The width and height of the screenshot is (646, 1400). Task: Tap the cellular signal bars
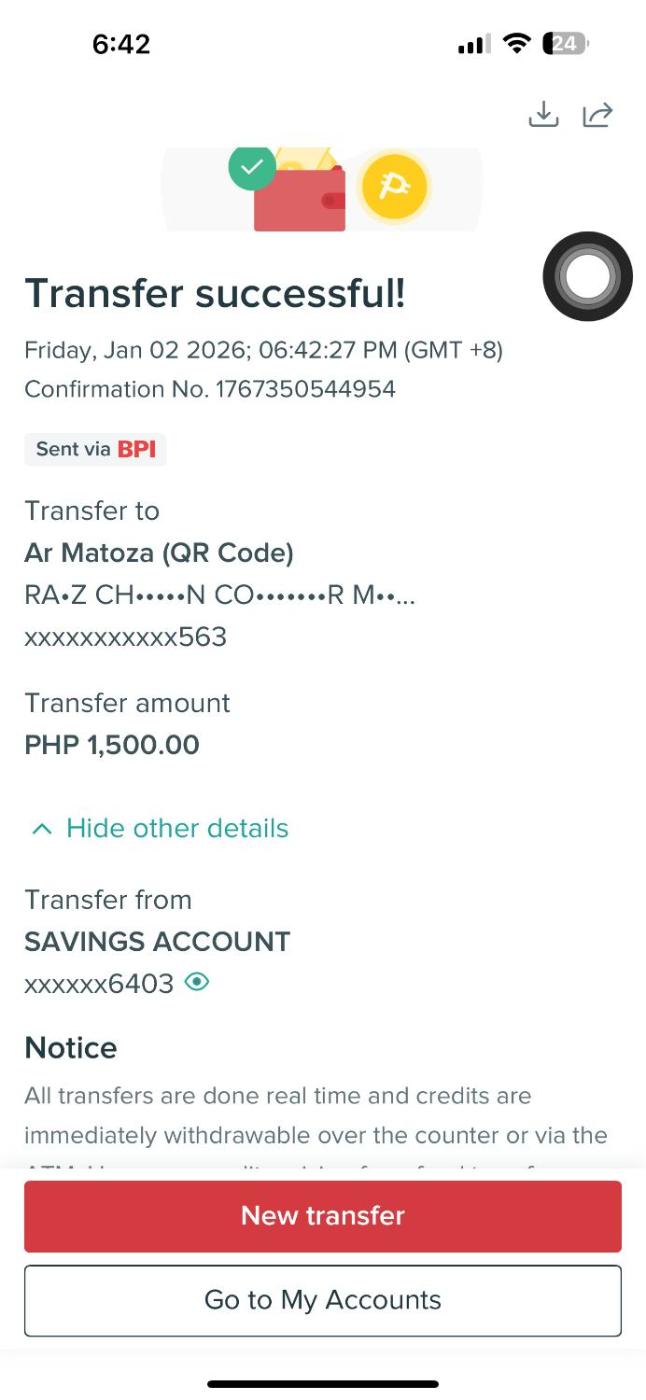pyautogui.click(x=473, y=44)
